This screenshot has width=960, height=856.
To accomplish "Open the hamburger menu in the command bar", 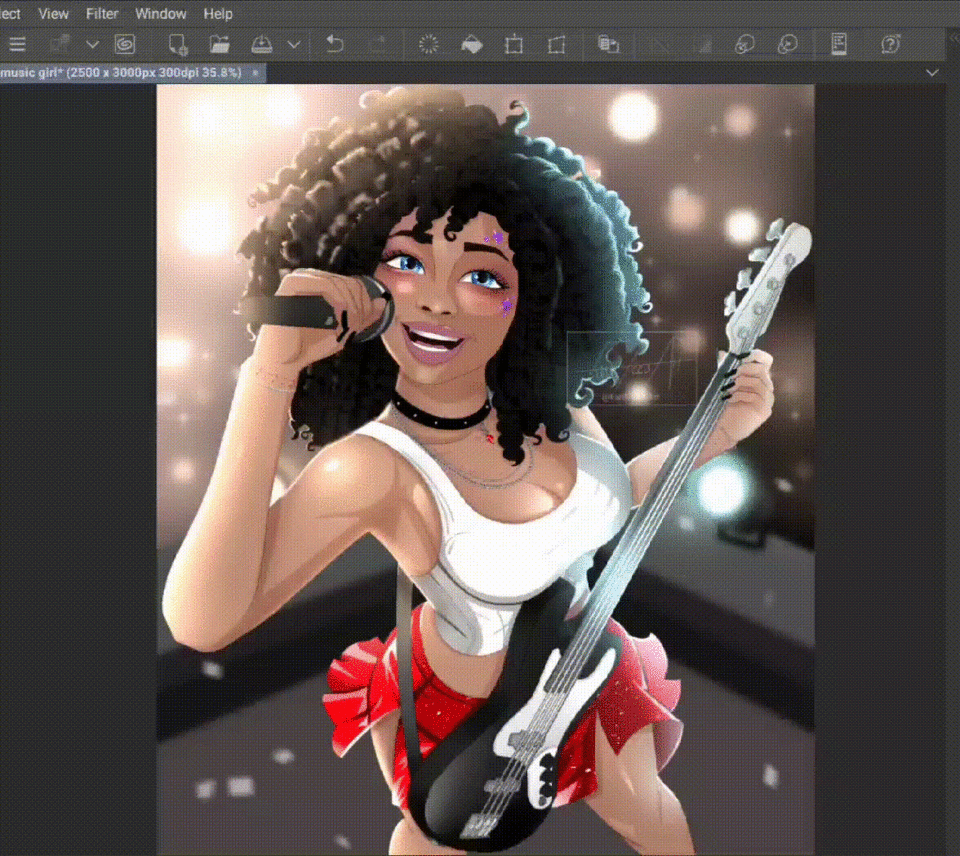I will [17, 44].
